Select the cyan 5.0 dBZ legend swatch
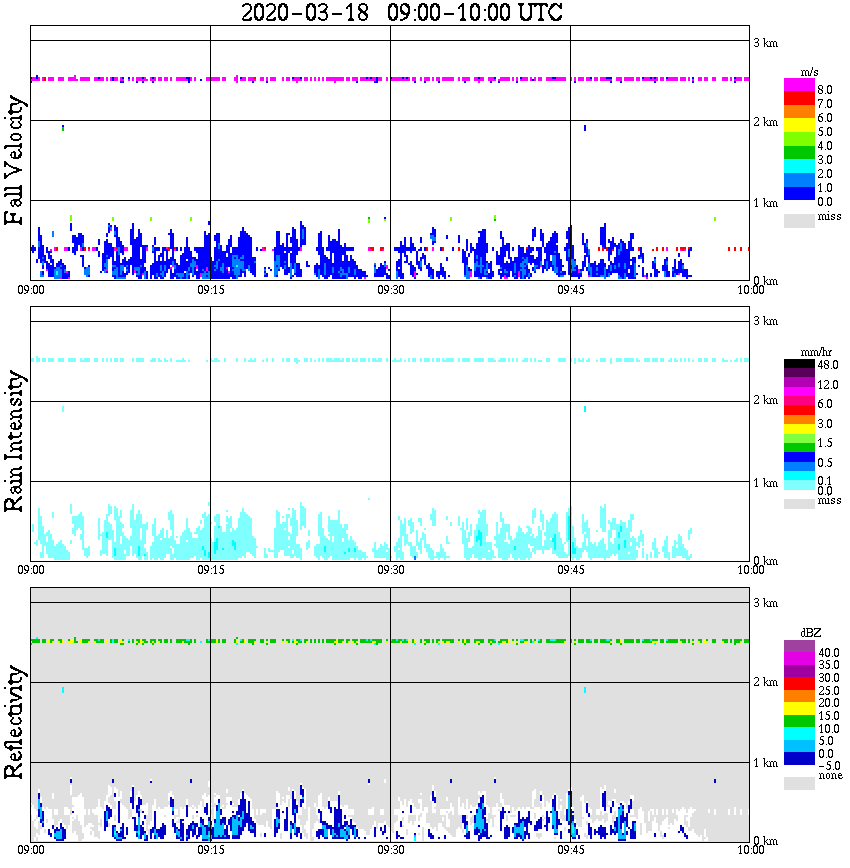Image resolution: width=850 pixels, height=868 pixels. point(799,734)
